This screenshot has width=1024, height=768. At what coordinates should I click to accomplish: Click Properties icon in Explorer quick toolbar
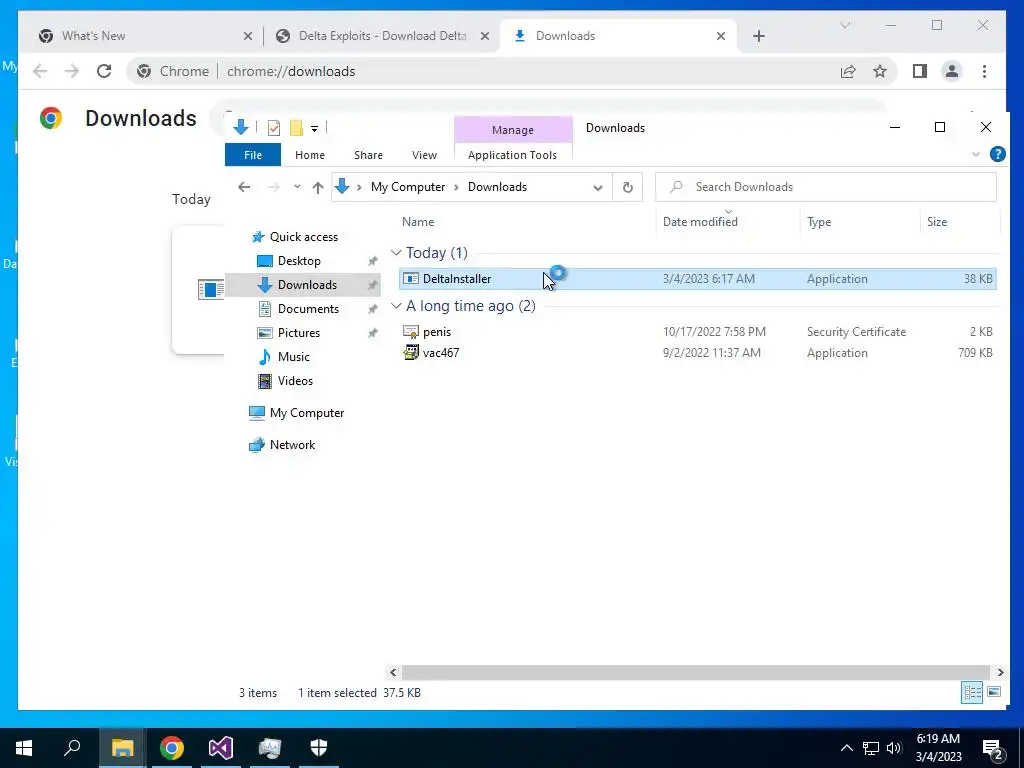[274, 128]
